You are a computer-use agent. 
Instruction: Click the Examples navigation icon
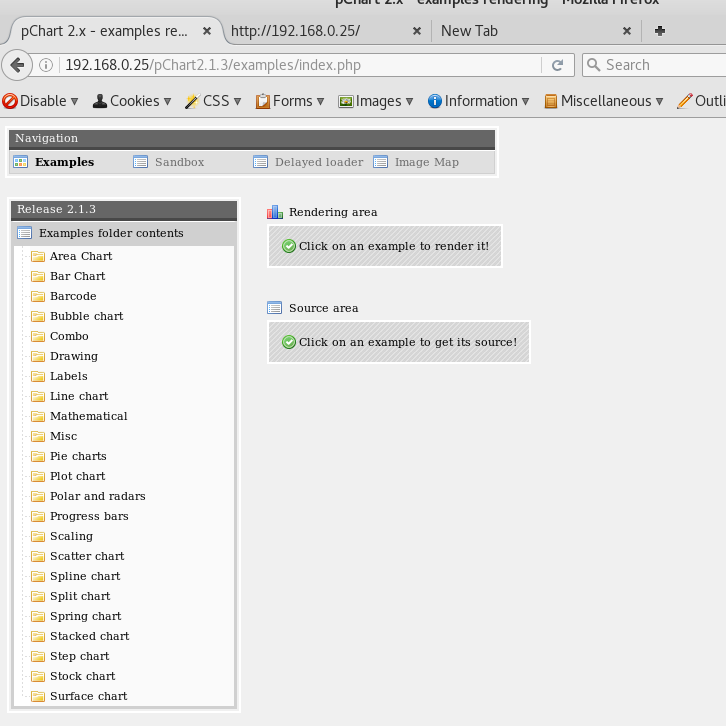(x=21, y=162)
